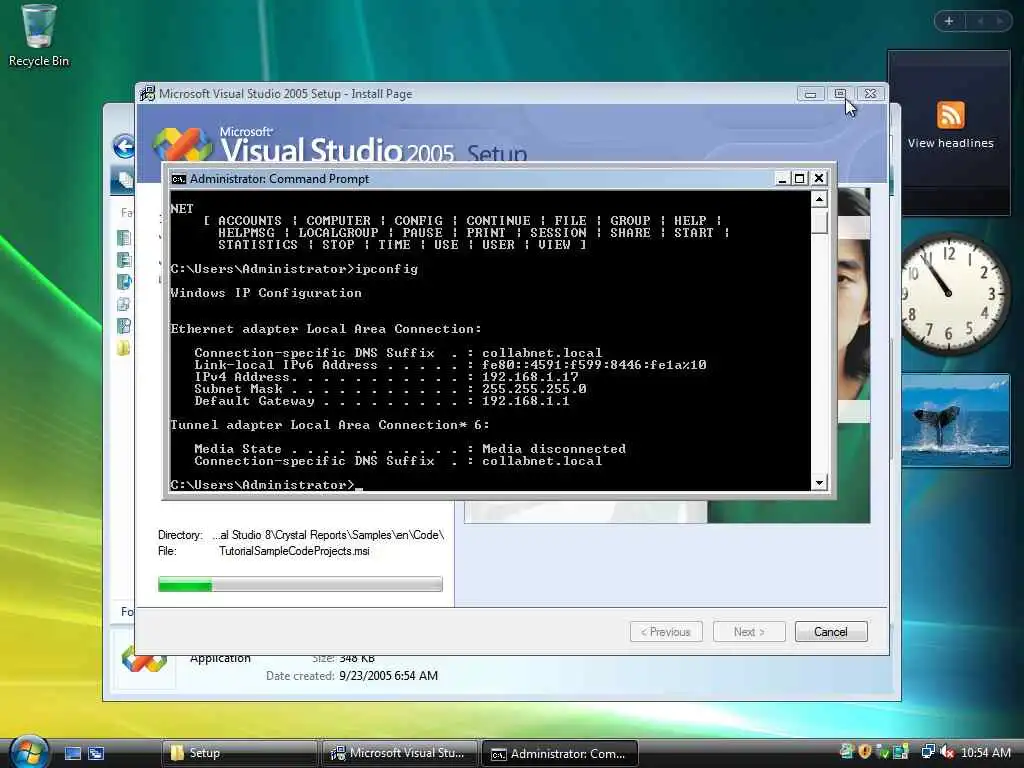Image resolution: width=1024 pixels, height=768 pixels.
Task: Click the date created 9/23/2005 6:54 AM value
Action: [389, 676]
